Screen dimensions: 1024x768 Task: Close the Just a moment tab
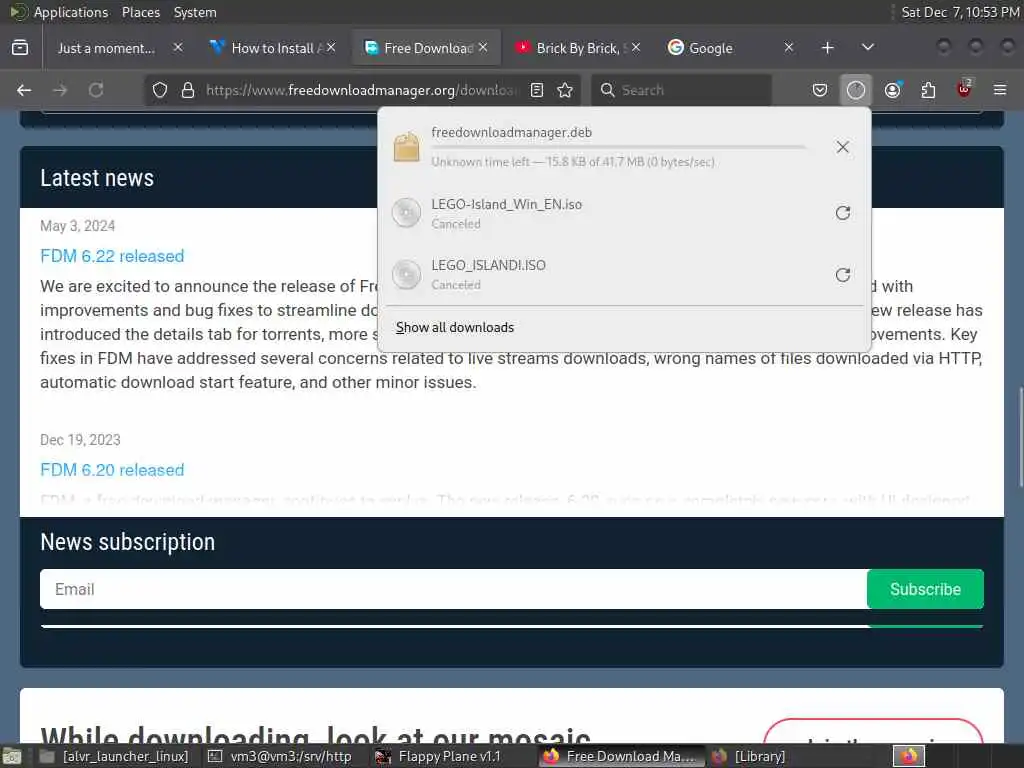pyautogui.click(x=178, y=47)
